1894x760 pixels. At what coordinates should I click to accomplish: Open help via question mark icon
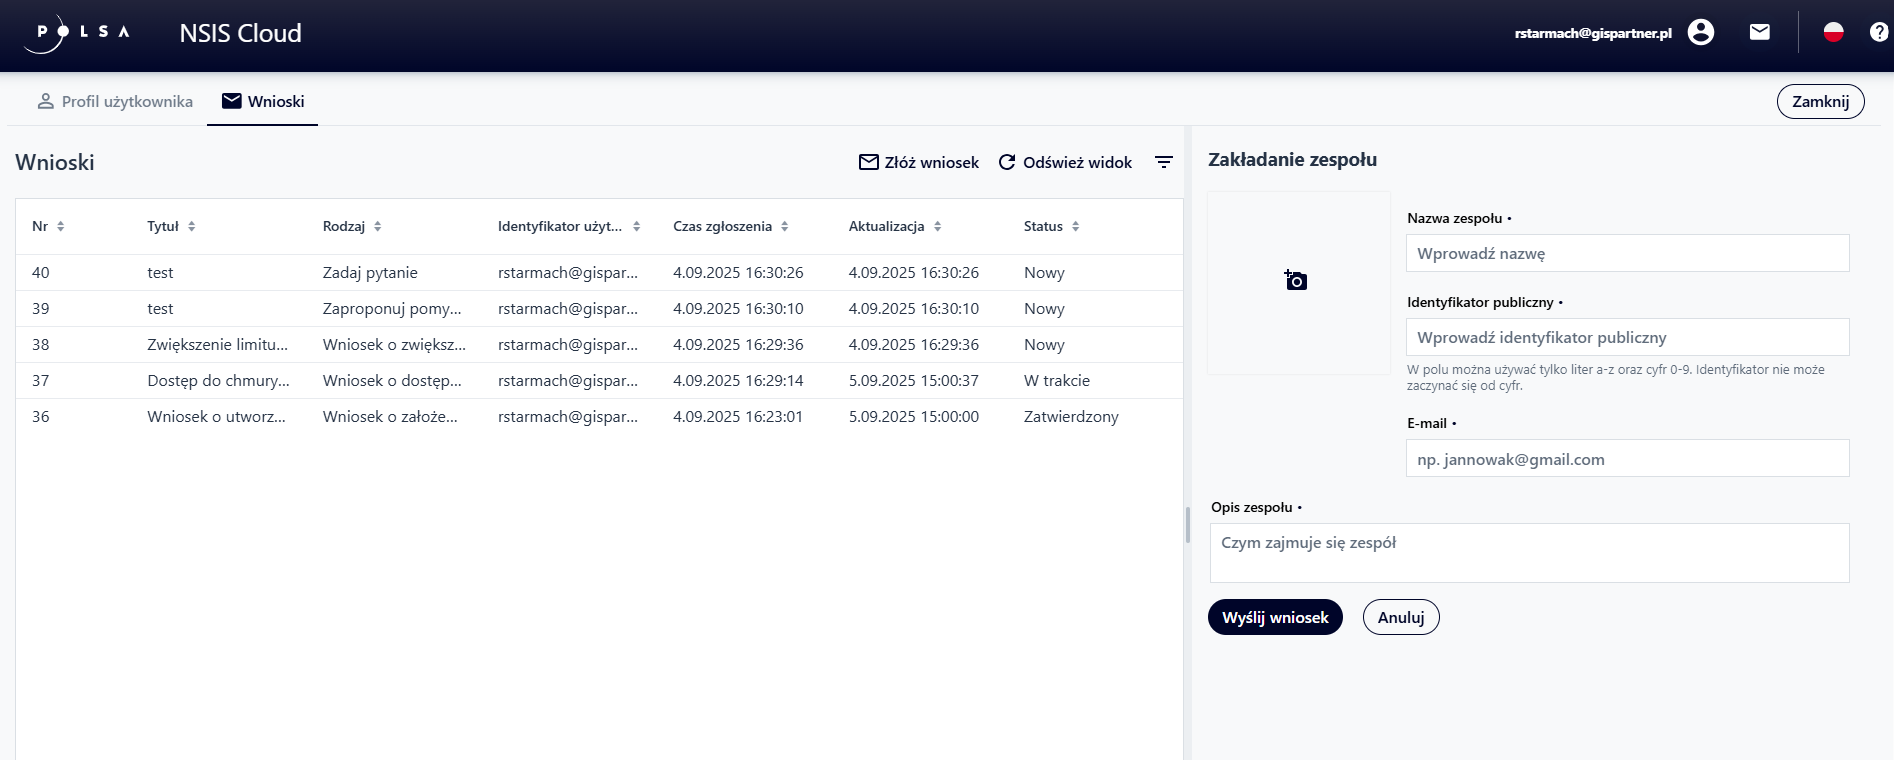coord(1878,33)
